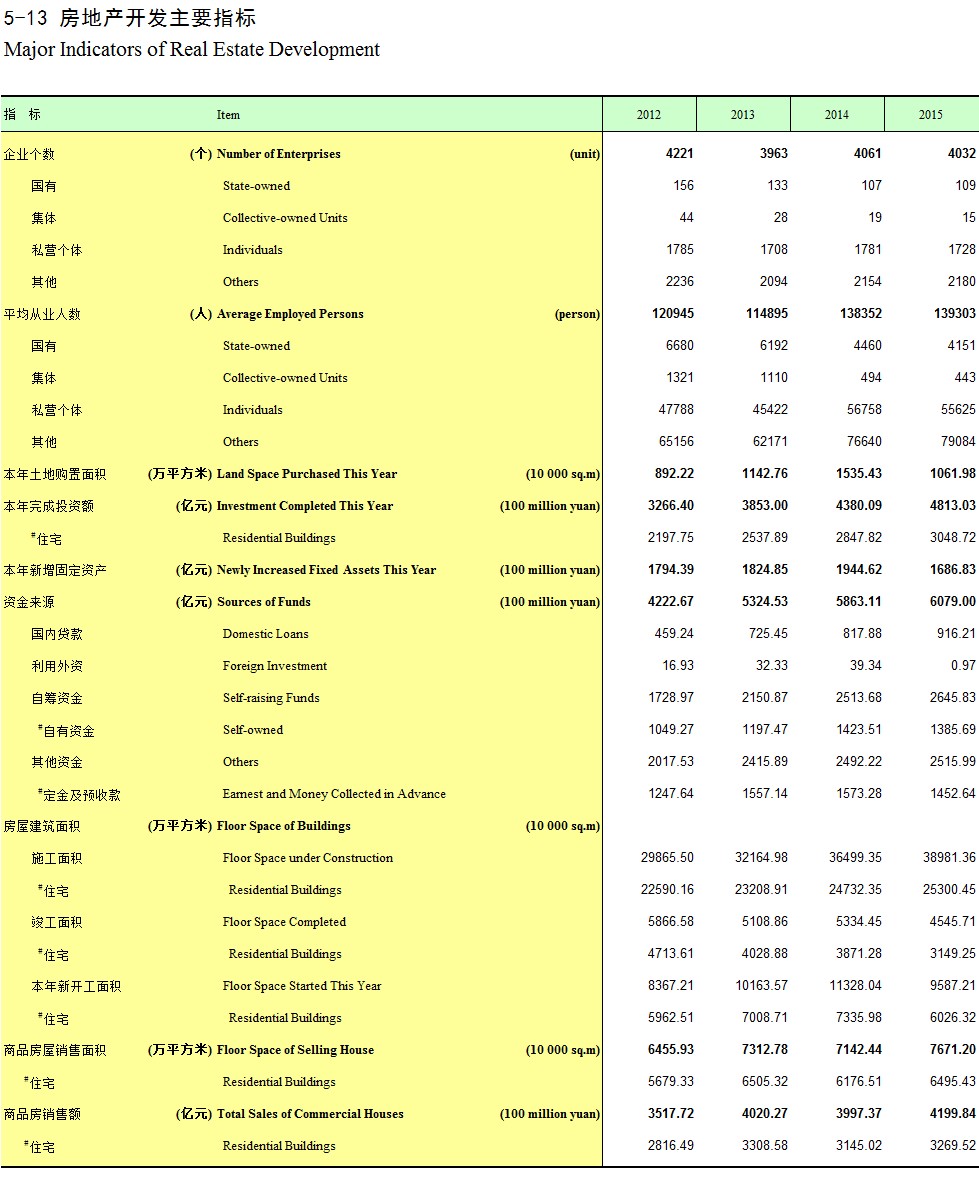The width and height of the screenshot is (979, 1200).
Task: Click value 1785 for Individuals 2012
Action: point(680,250)
